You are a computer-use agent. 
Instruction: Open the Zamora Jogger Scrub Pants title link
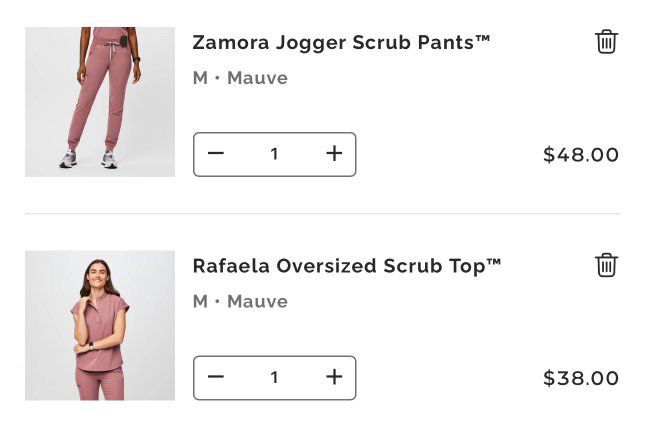point(340,42)
